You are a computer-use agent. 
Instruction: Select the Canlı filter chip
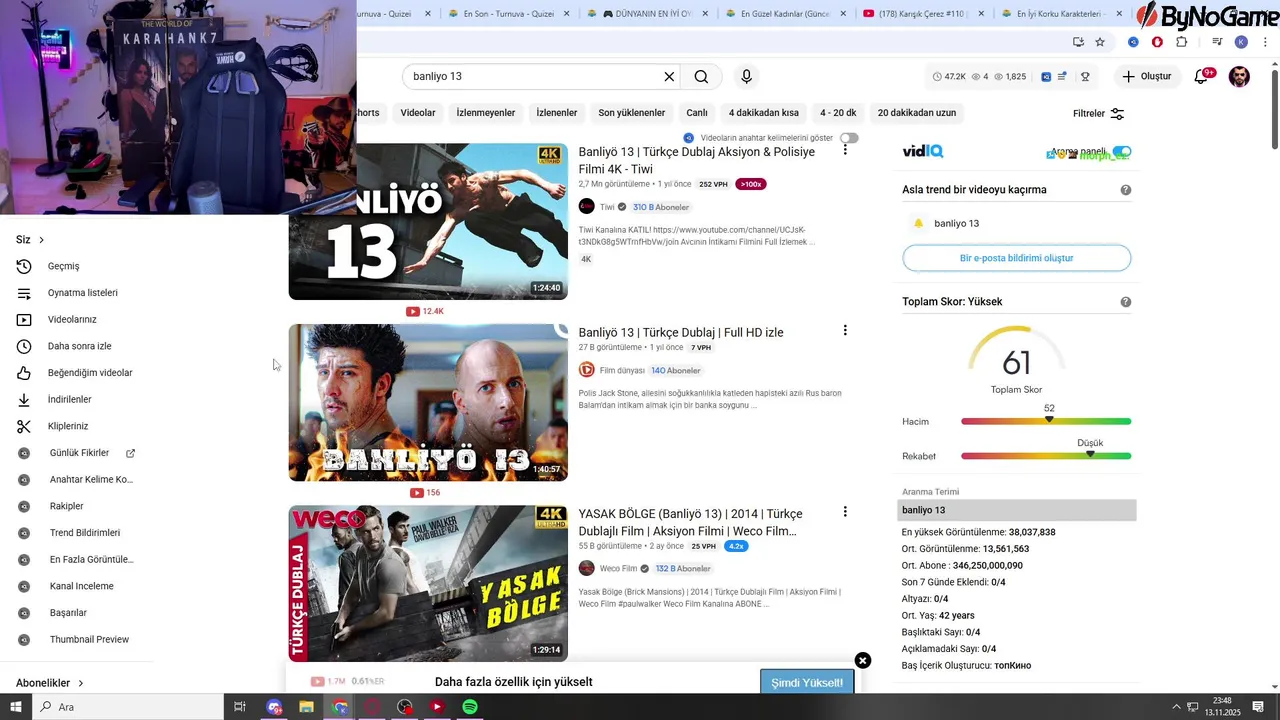coord(697,113)
